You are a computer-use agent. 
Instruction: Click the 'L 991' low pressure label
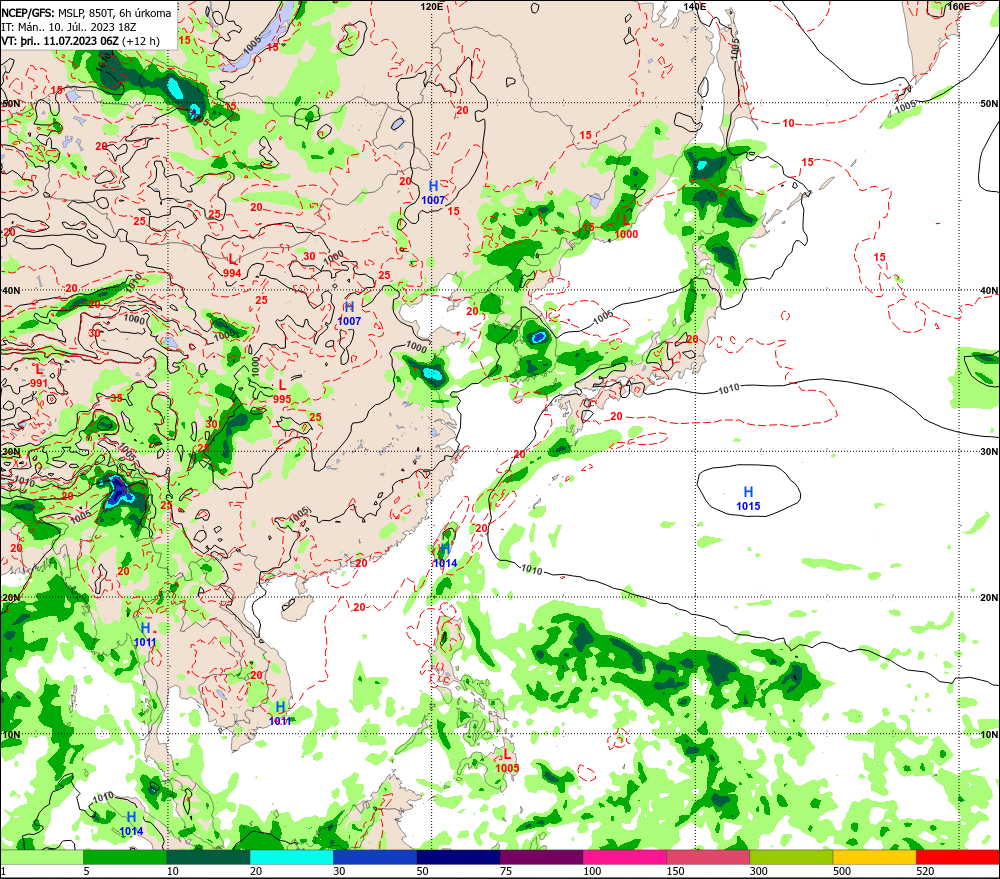[x=39, y=375]
